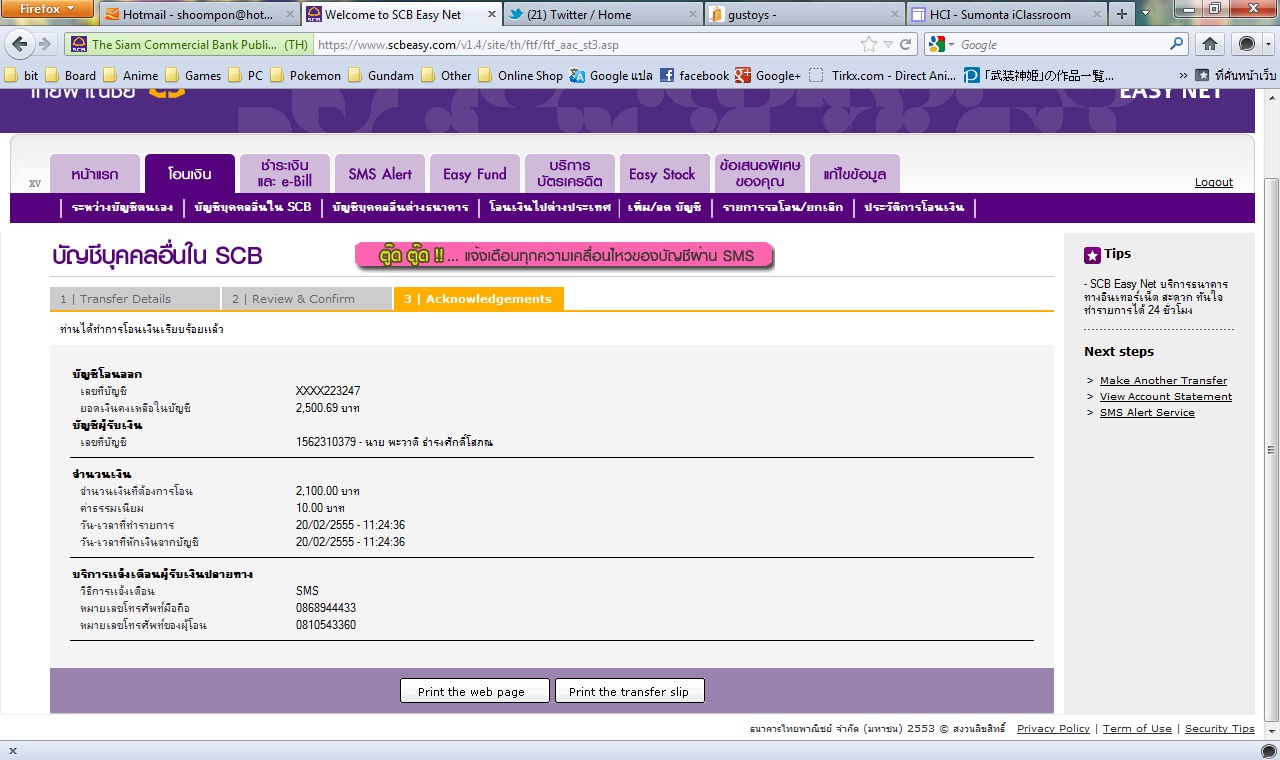Viewport: 1280px width, 760px height.
Task: Go to the browser Home page
Action: (1210, 44)
